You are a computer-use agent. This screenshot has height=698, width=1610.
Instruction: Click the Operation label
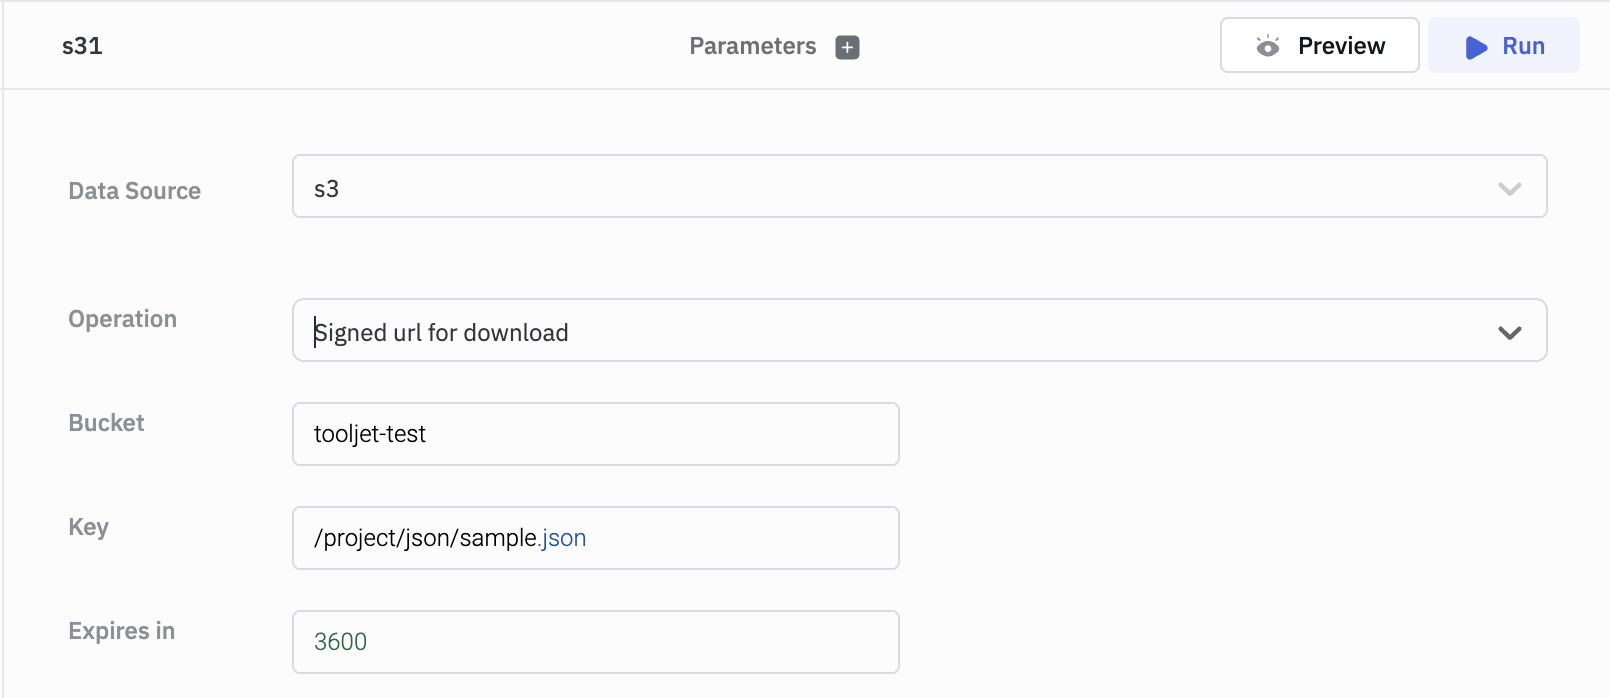pyautogui.click(x=122, y=319)
